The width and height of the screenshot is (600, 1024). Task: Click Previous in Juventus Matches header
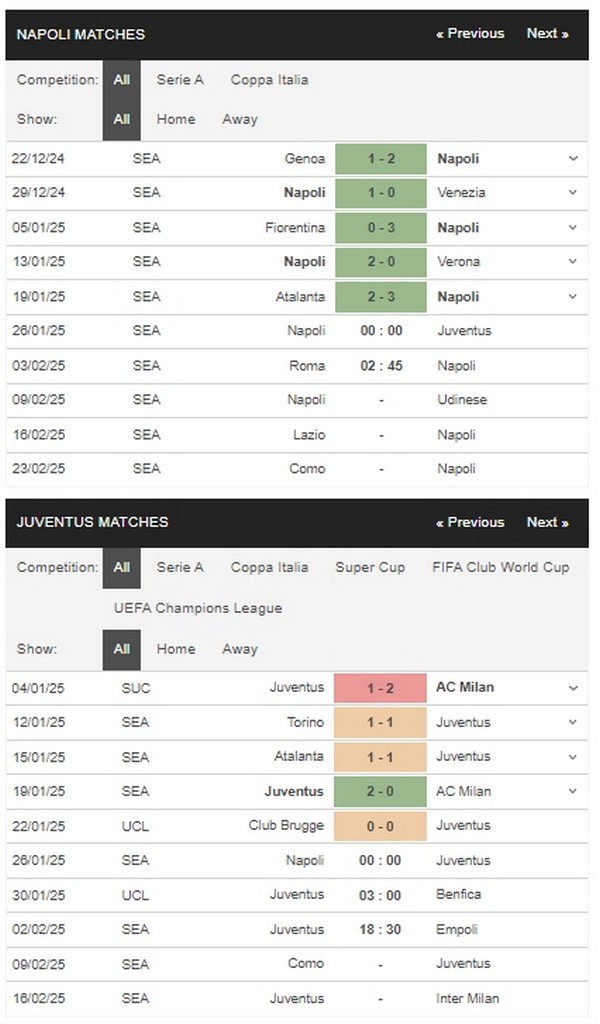point(469,522)
